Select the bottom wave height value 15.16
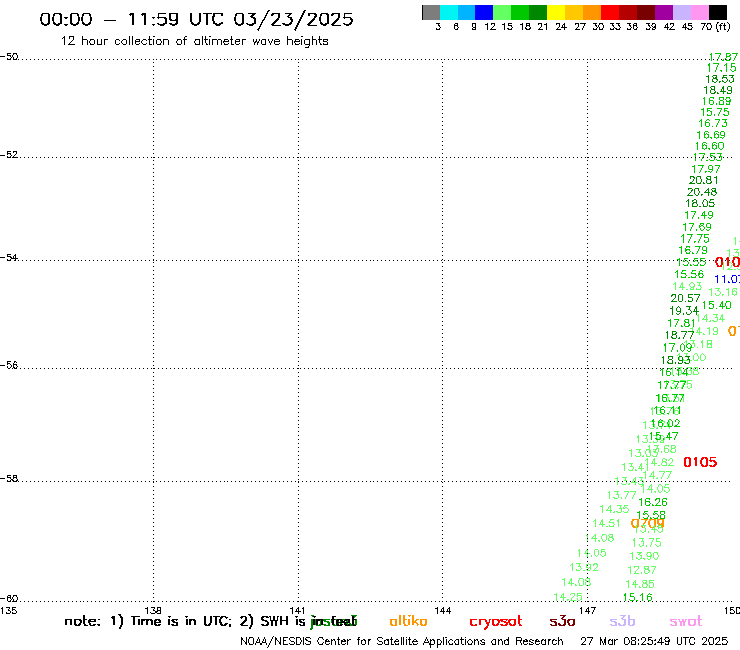740x650 pixels. tap(638, 598)
